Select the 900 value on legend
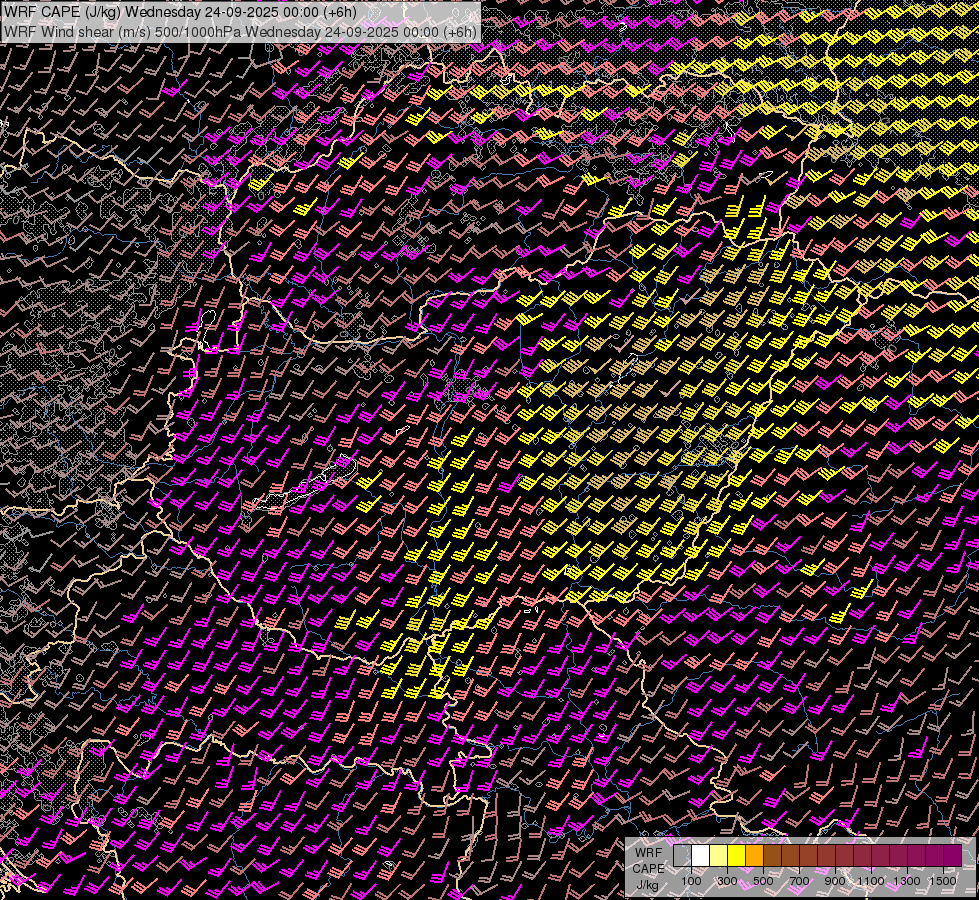Viewport: 979px width, 900px height. 835,881
